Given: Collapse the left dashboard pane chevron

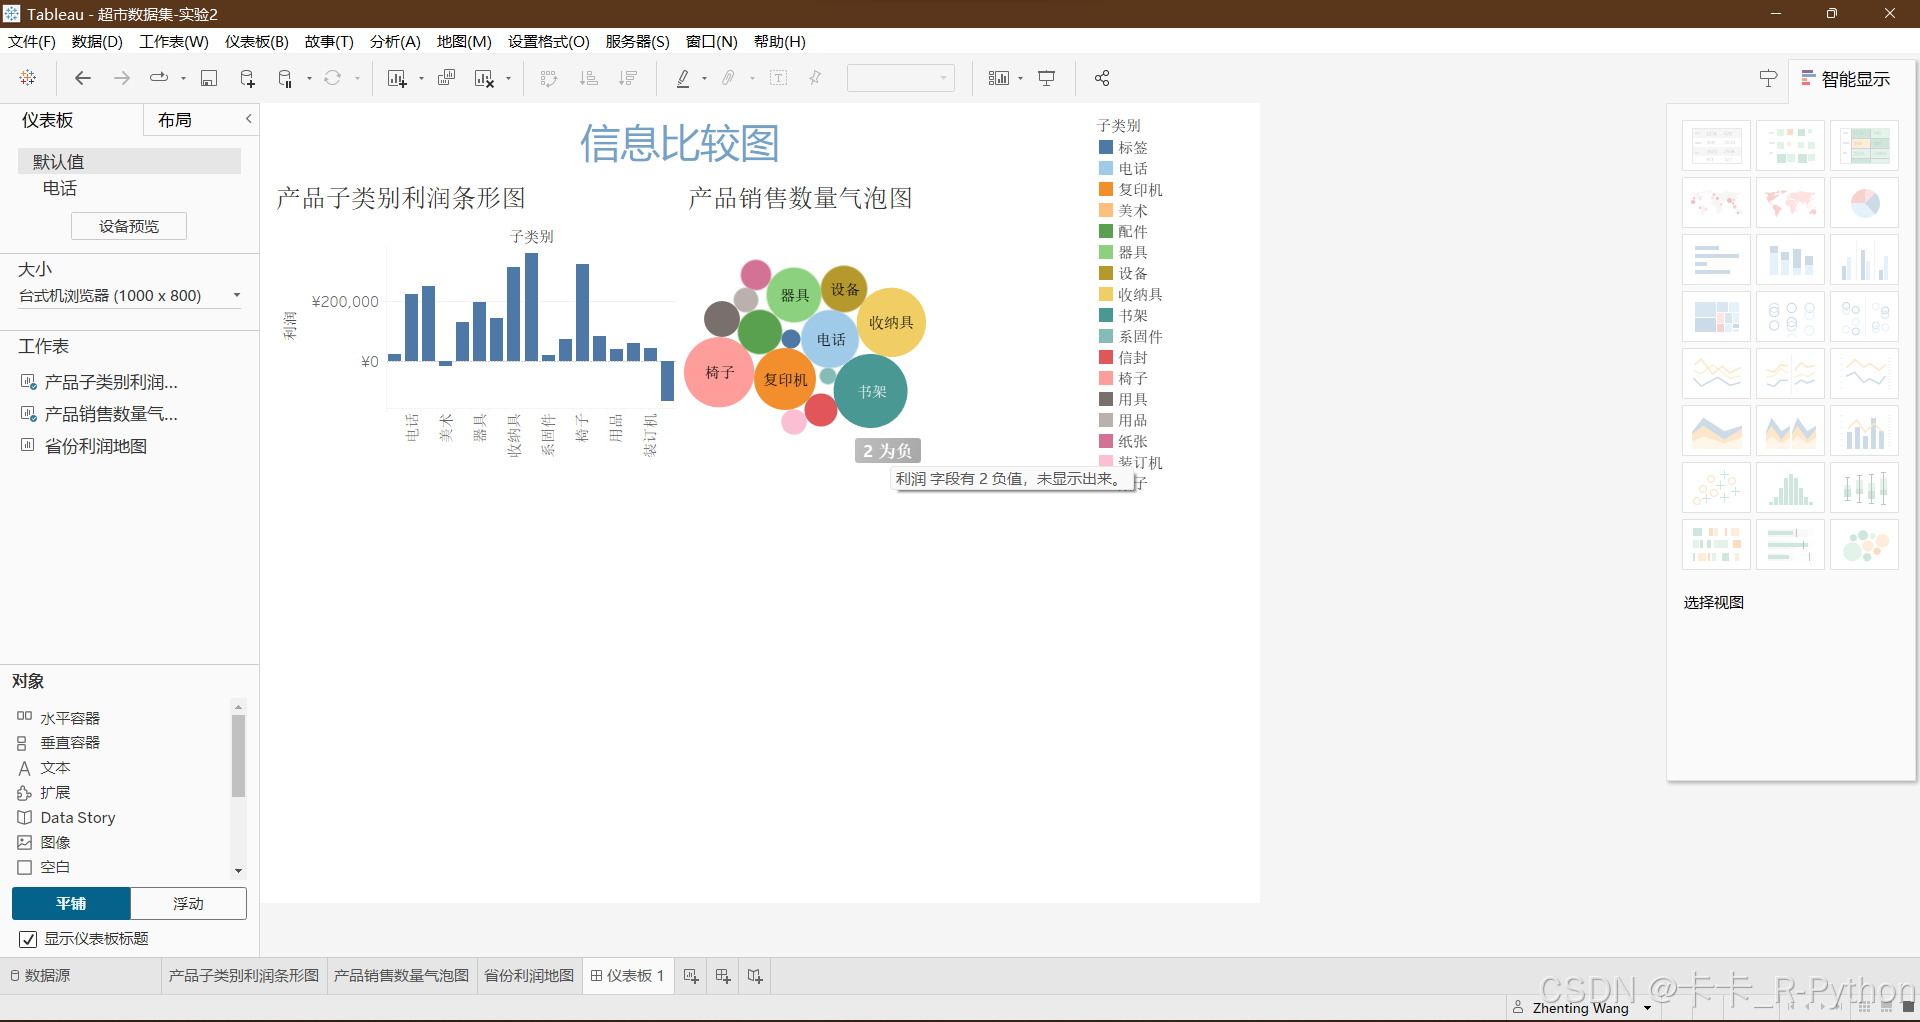Looking at the screenshot, I should click(249, 119).
